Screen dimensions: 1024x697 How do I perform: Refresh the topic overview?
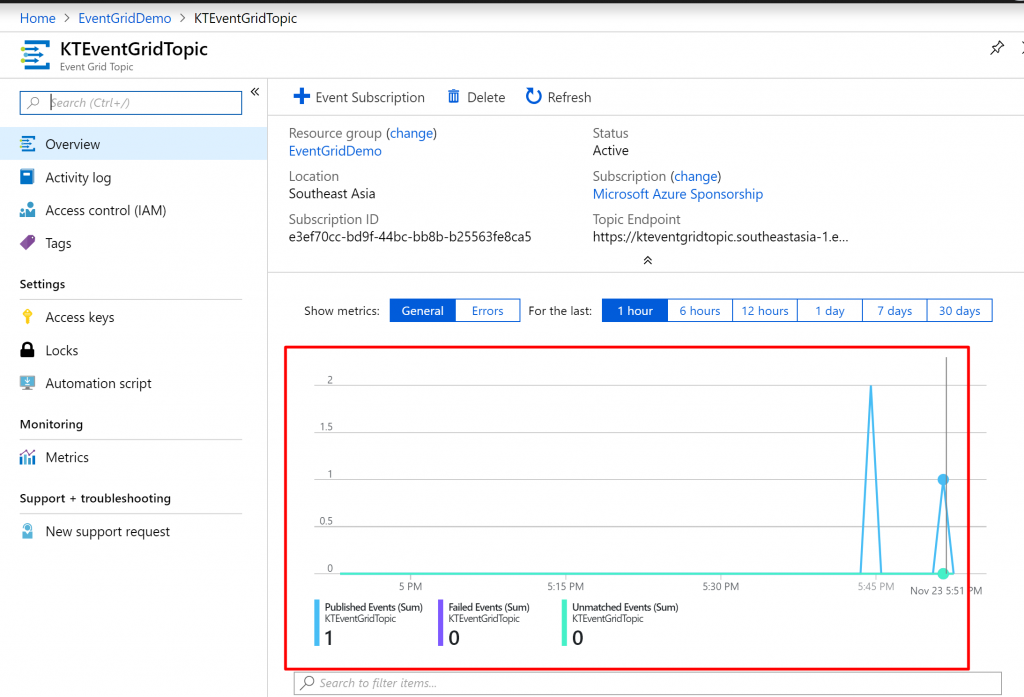tap(558, 97)
